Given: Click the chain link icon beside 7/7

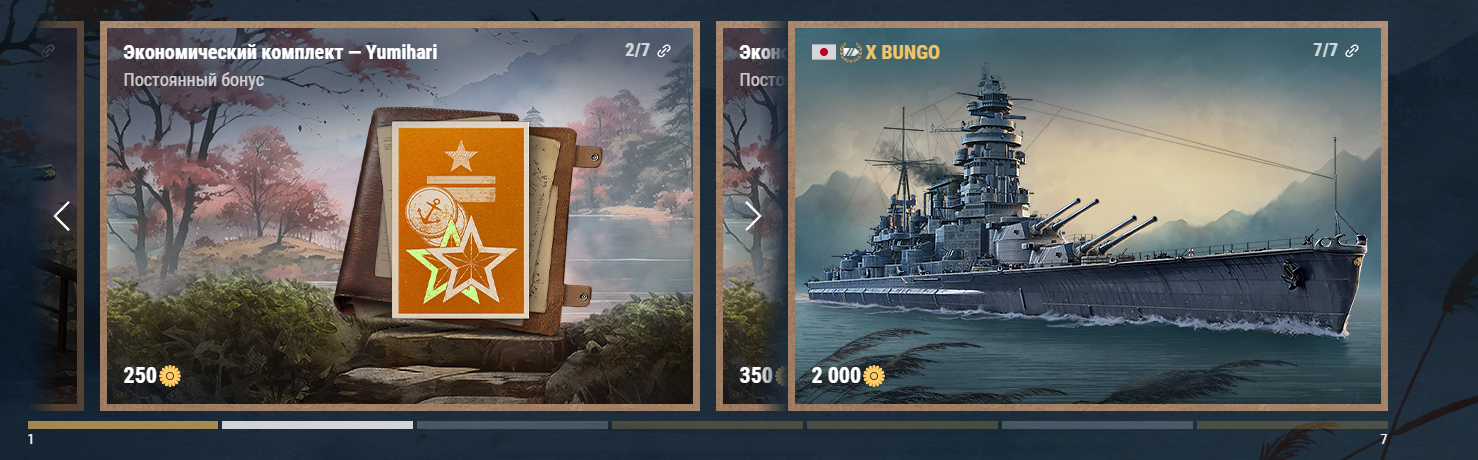Looking at the screenshot, I should [1352, 51].
